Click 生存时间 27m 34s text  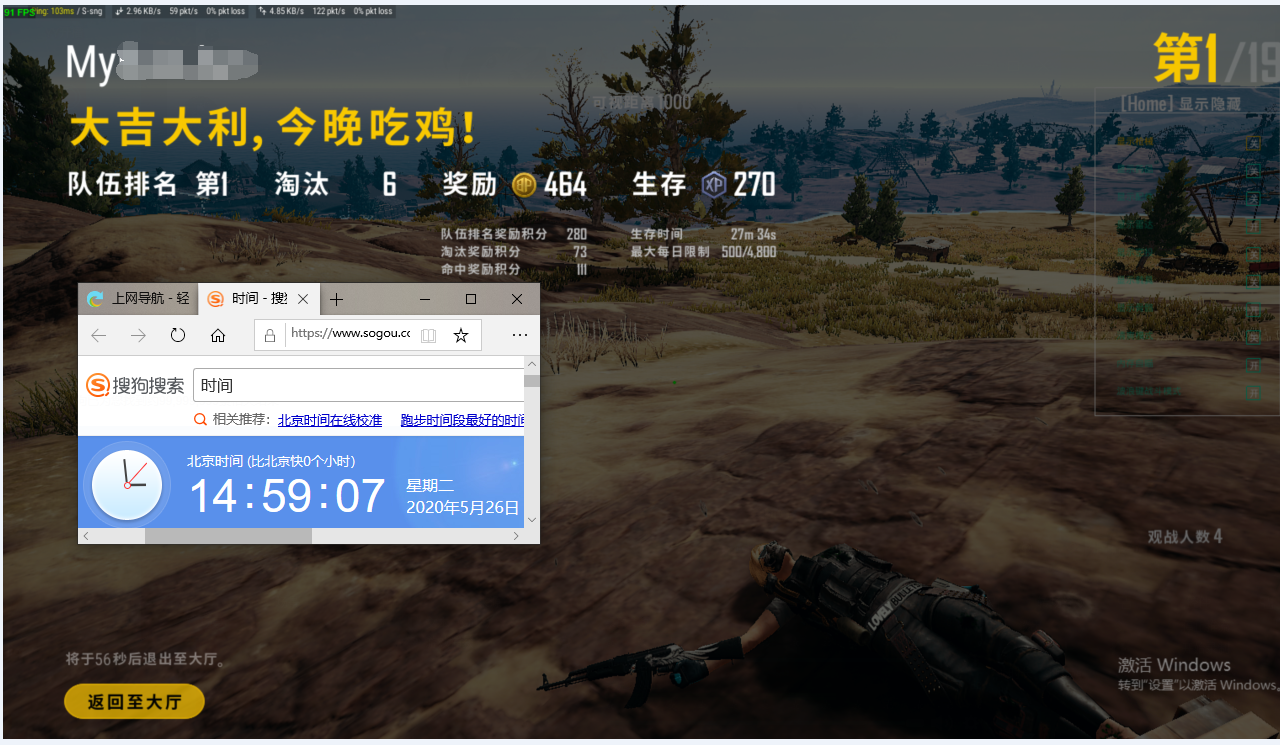click(703, 234)
